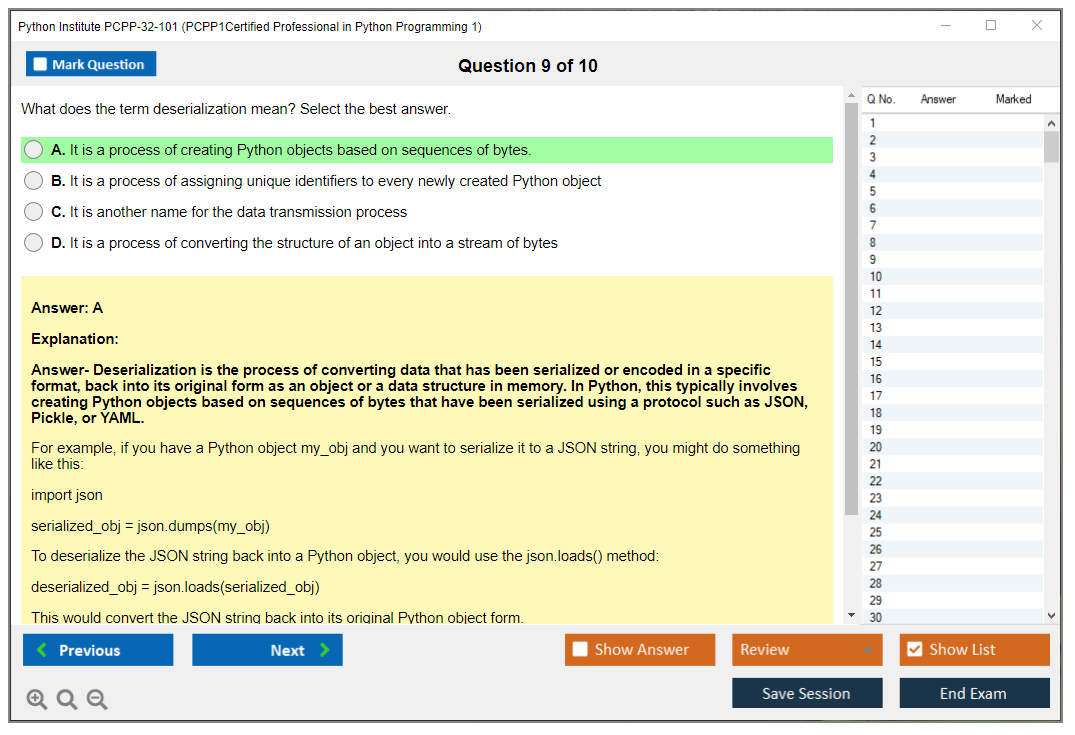Click the reset zoom magnifier icon
This screenshot has height=735, width=1075.
tap(67, 700)
